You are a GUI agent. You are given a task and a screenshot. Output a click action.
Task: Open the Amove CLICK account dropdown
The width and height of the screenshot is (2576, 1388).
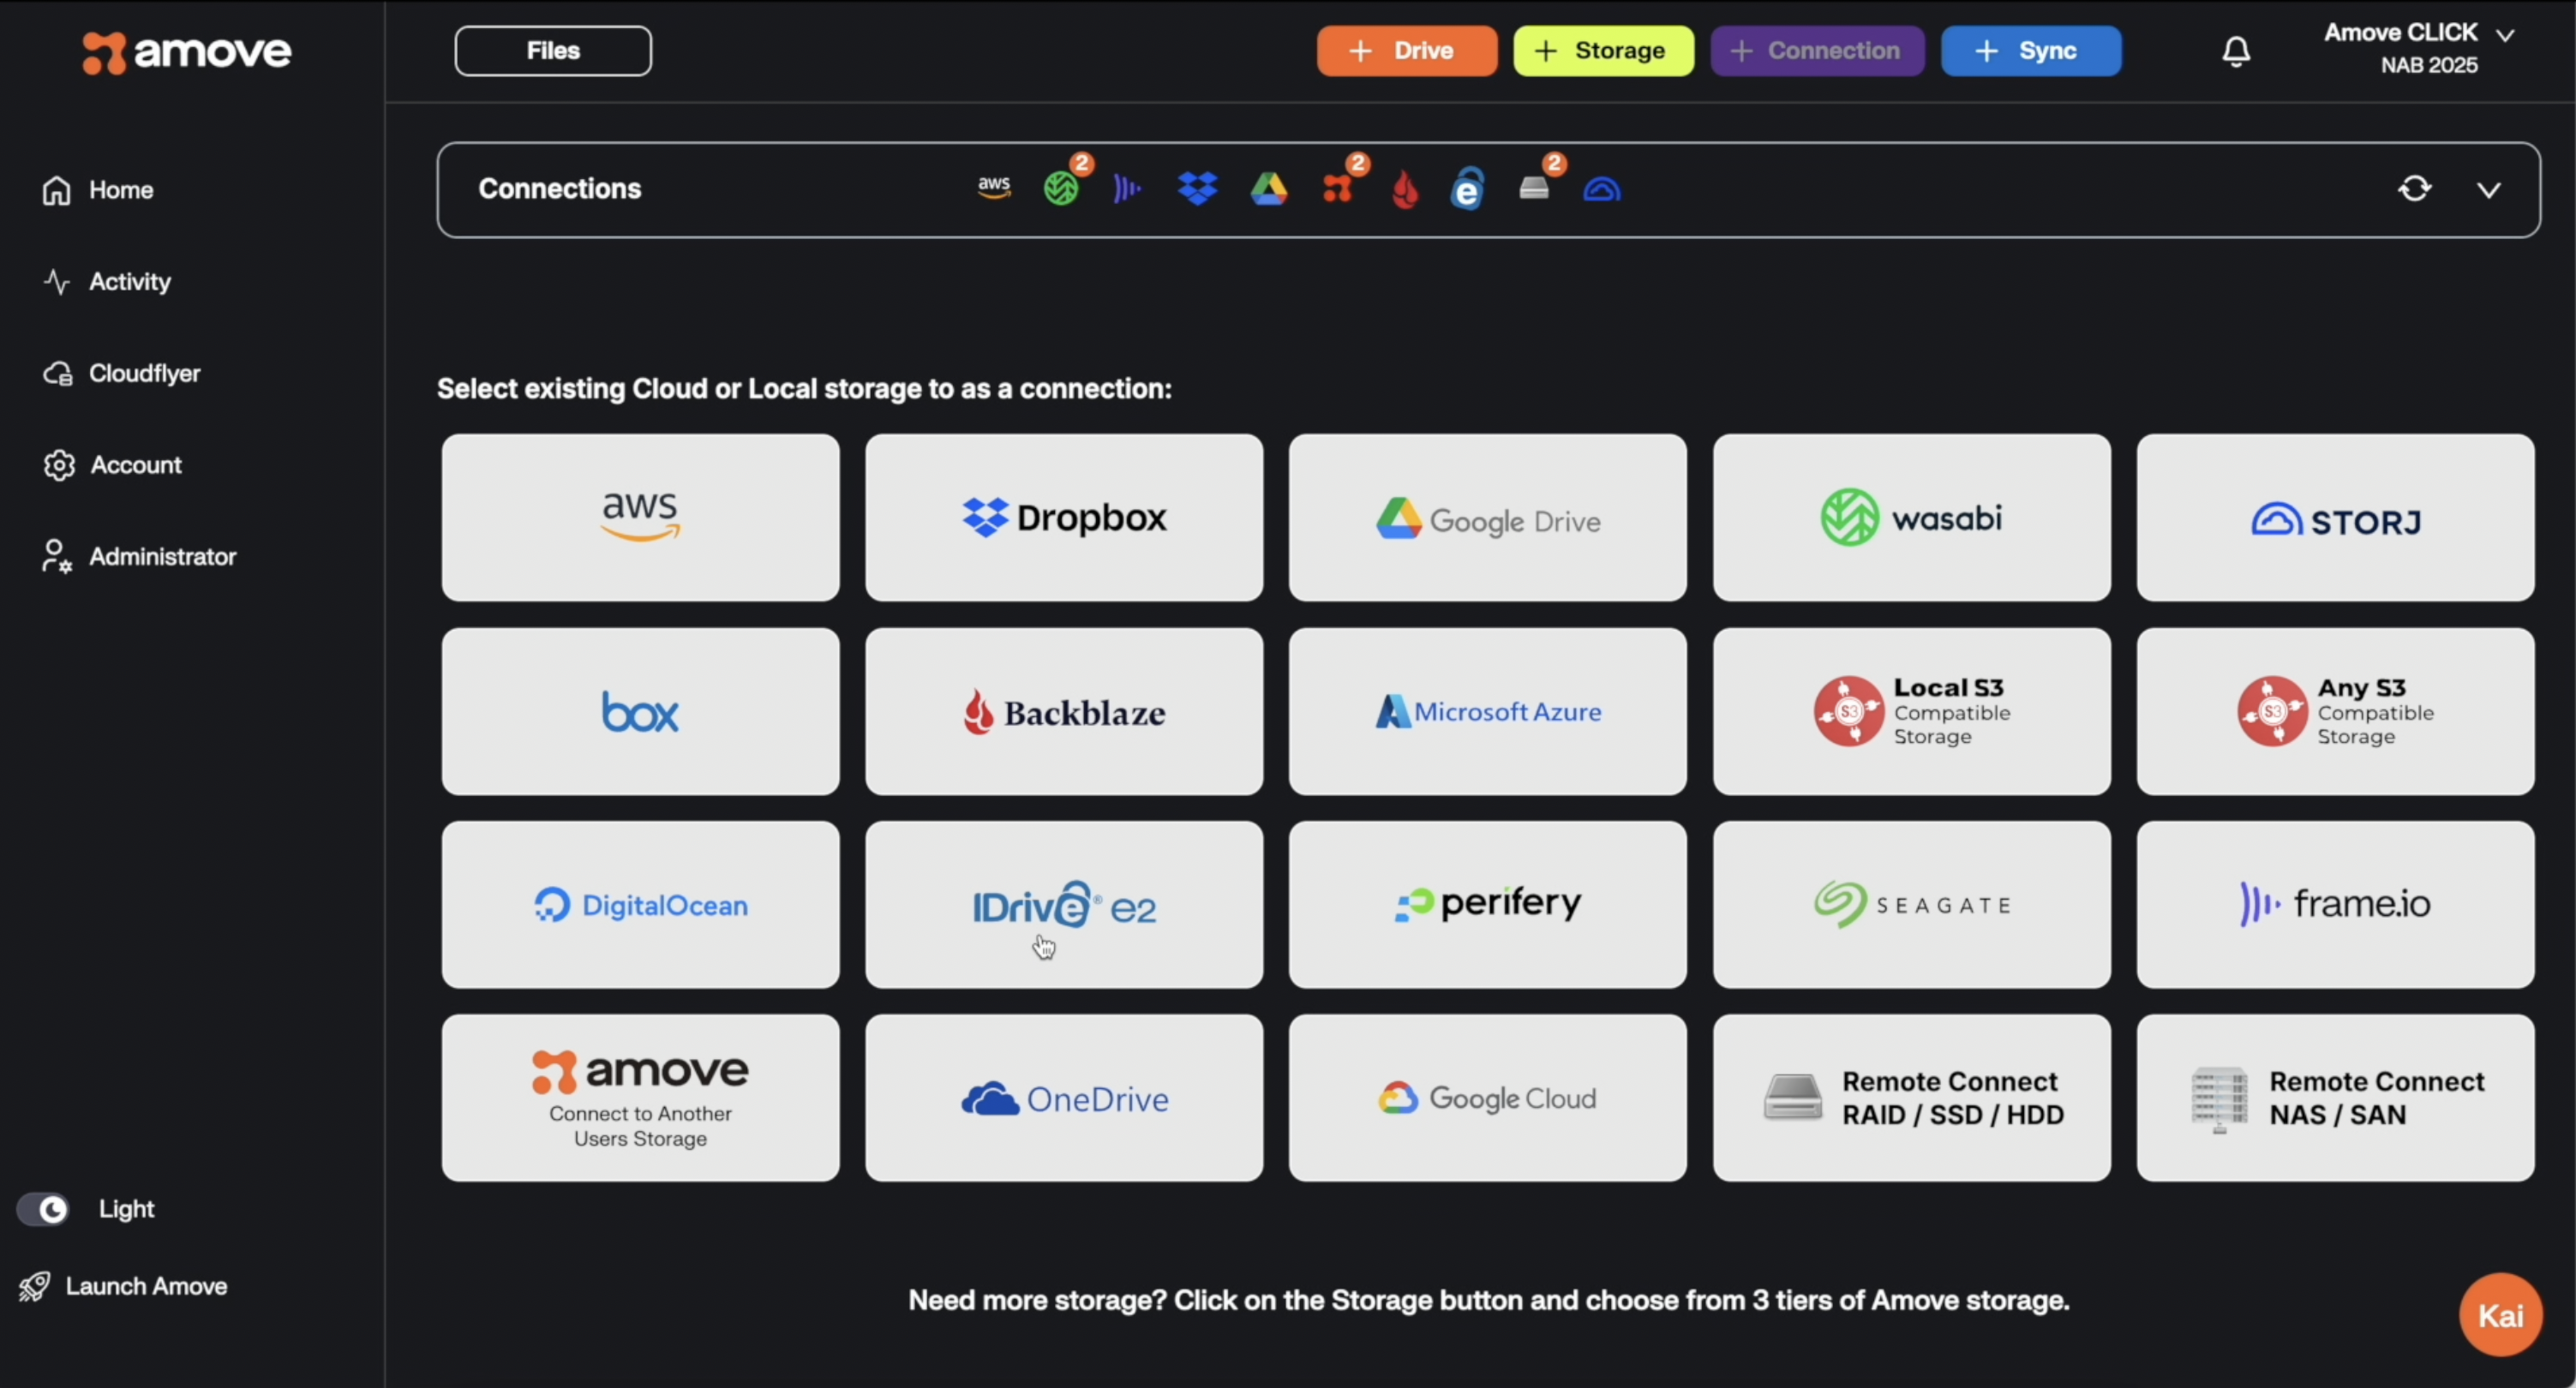click(2418, 48)
